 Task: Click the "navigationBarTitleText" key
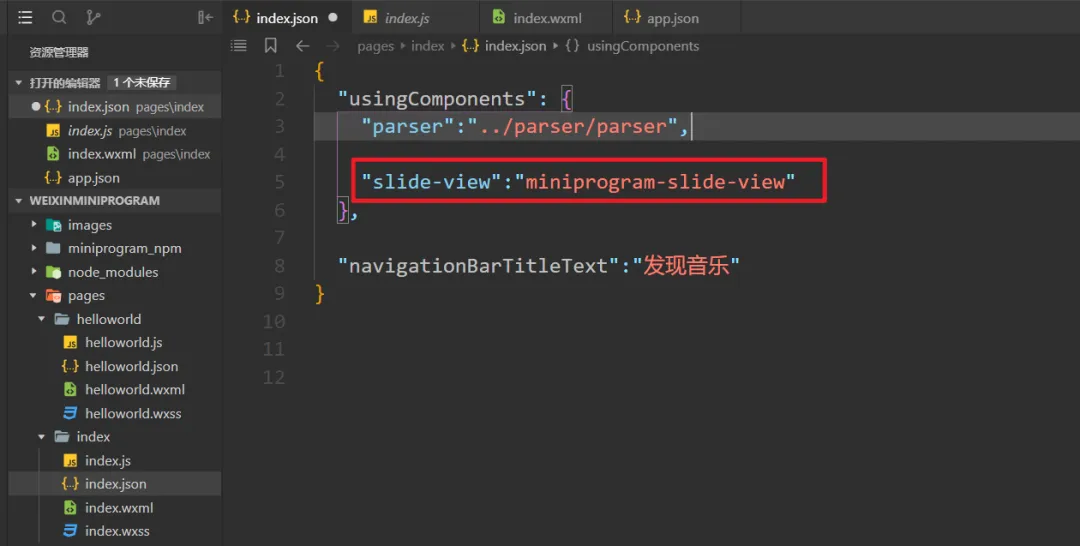coord(479,265)
